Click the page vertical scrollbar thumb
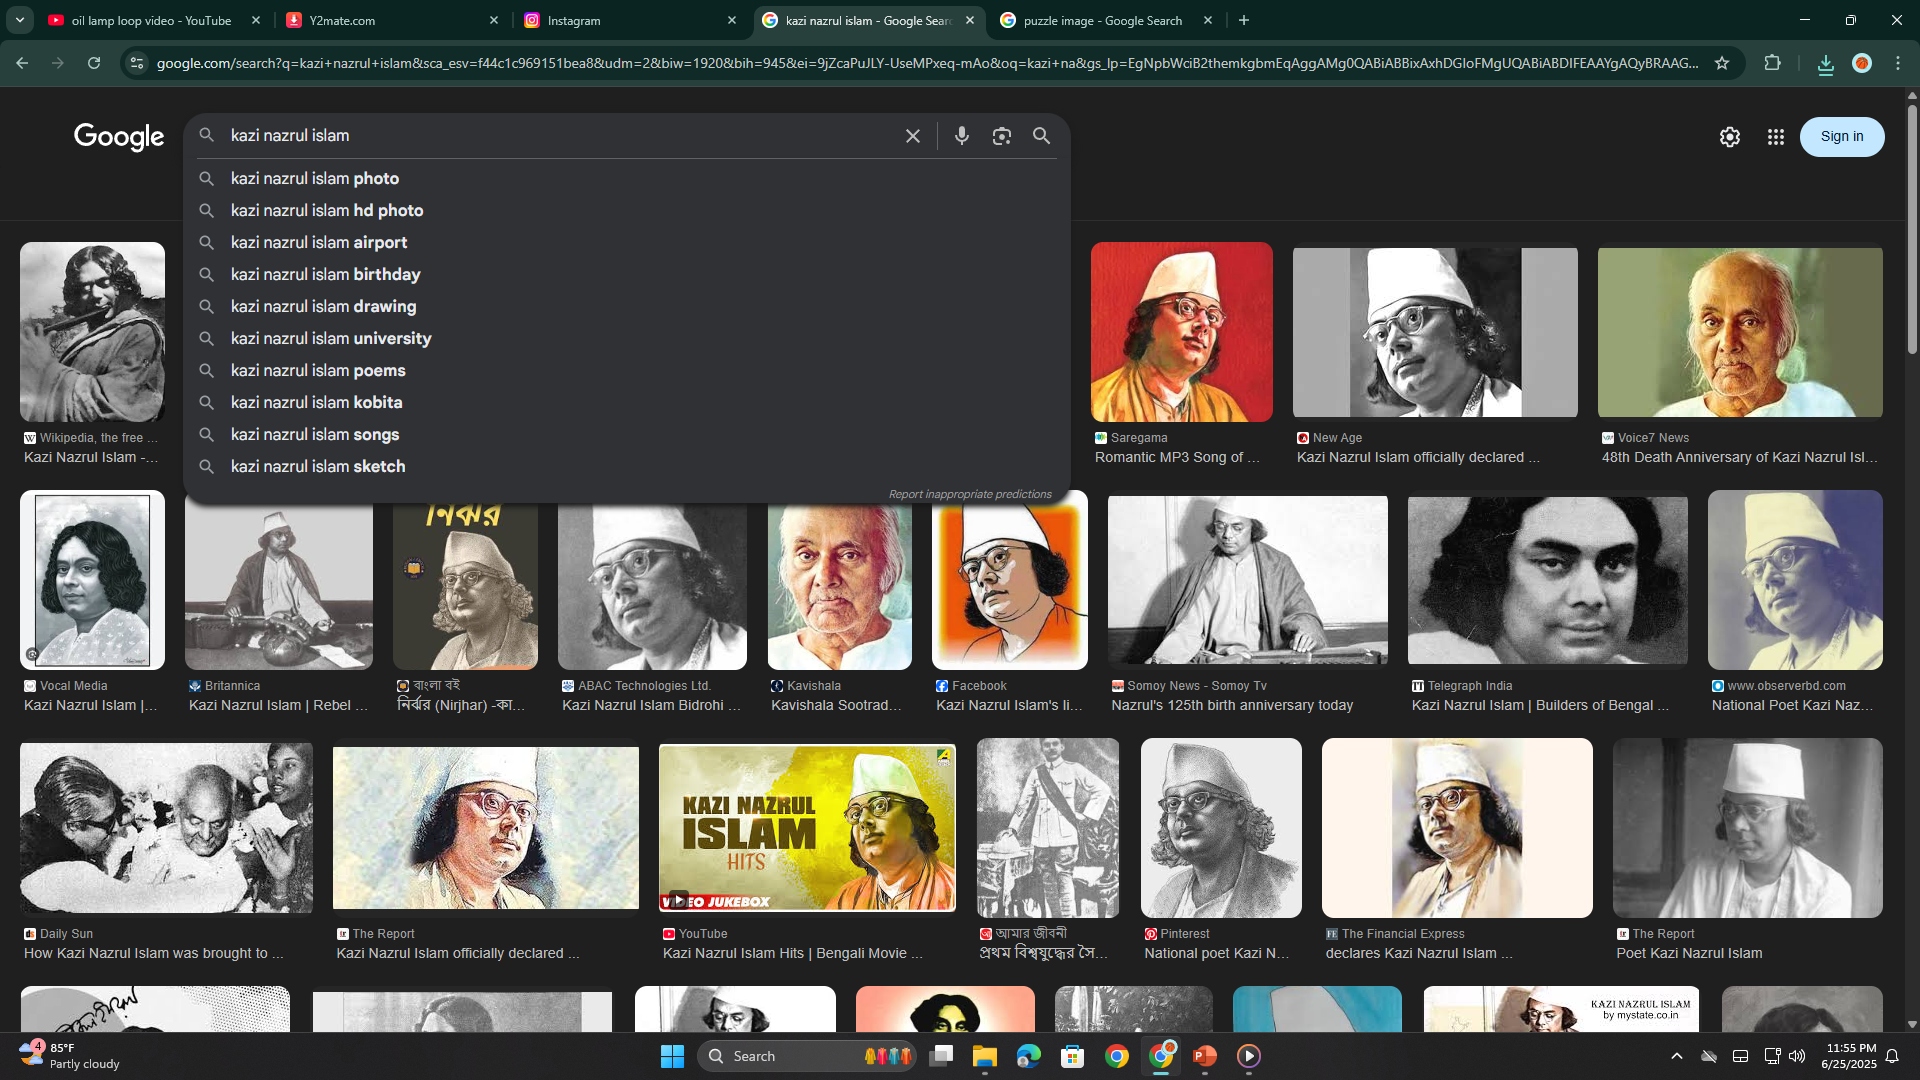This screenshot has height=1080, width=1920. pyautogui.click(x=1911, y=228)
